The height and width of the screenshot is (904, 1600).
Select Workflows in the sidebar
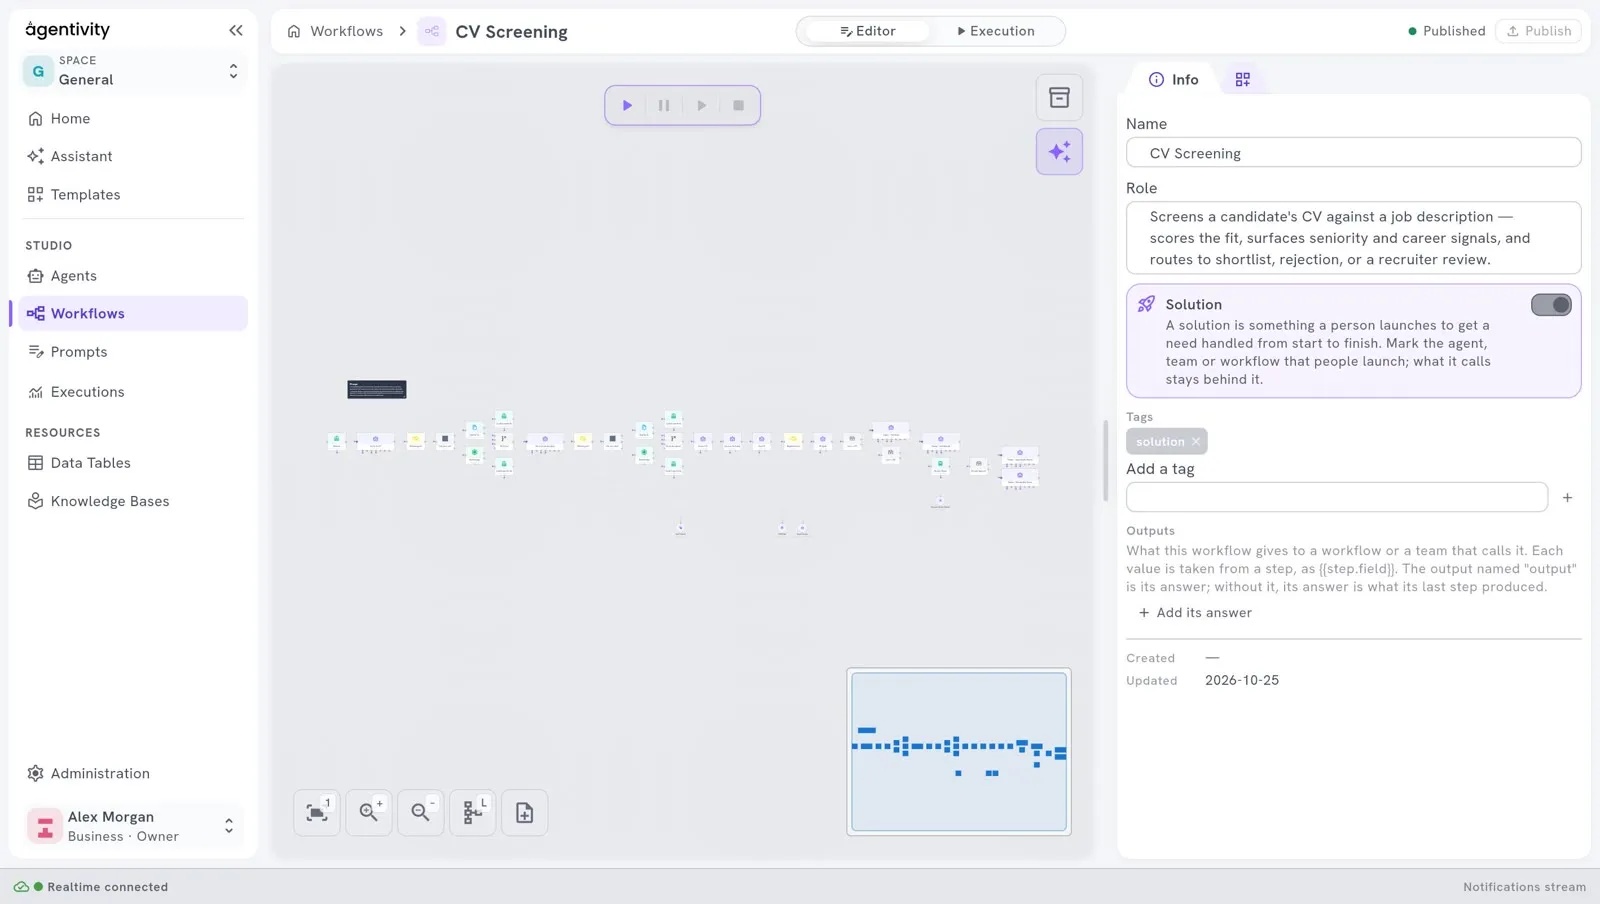tap(133, 313)
